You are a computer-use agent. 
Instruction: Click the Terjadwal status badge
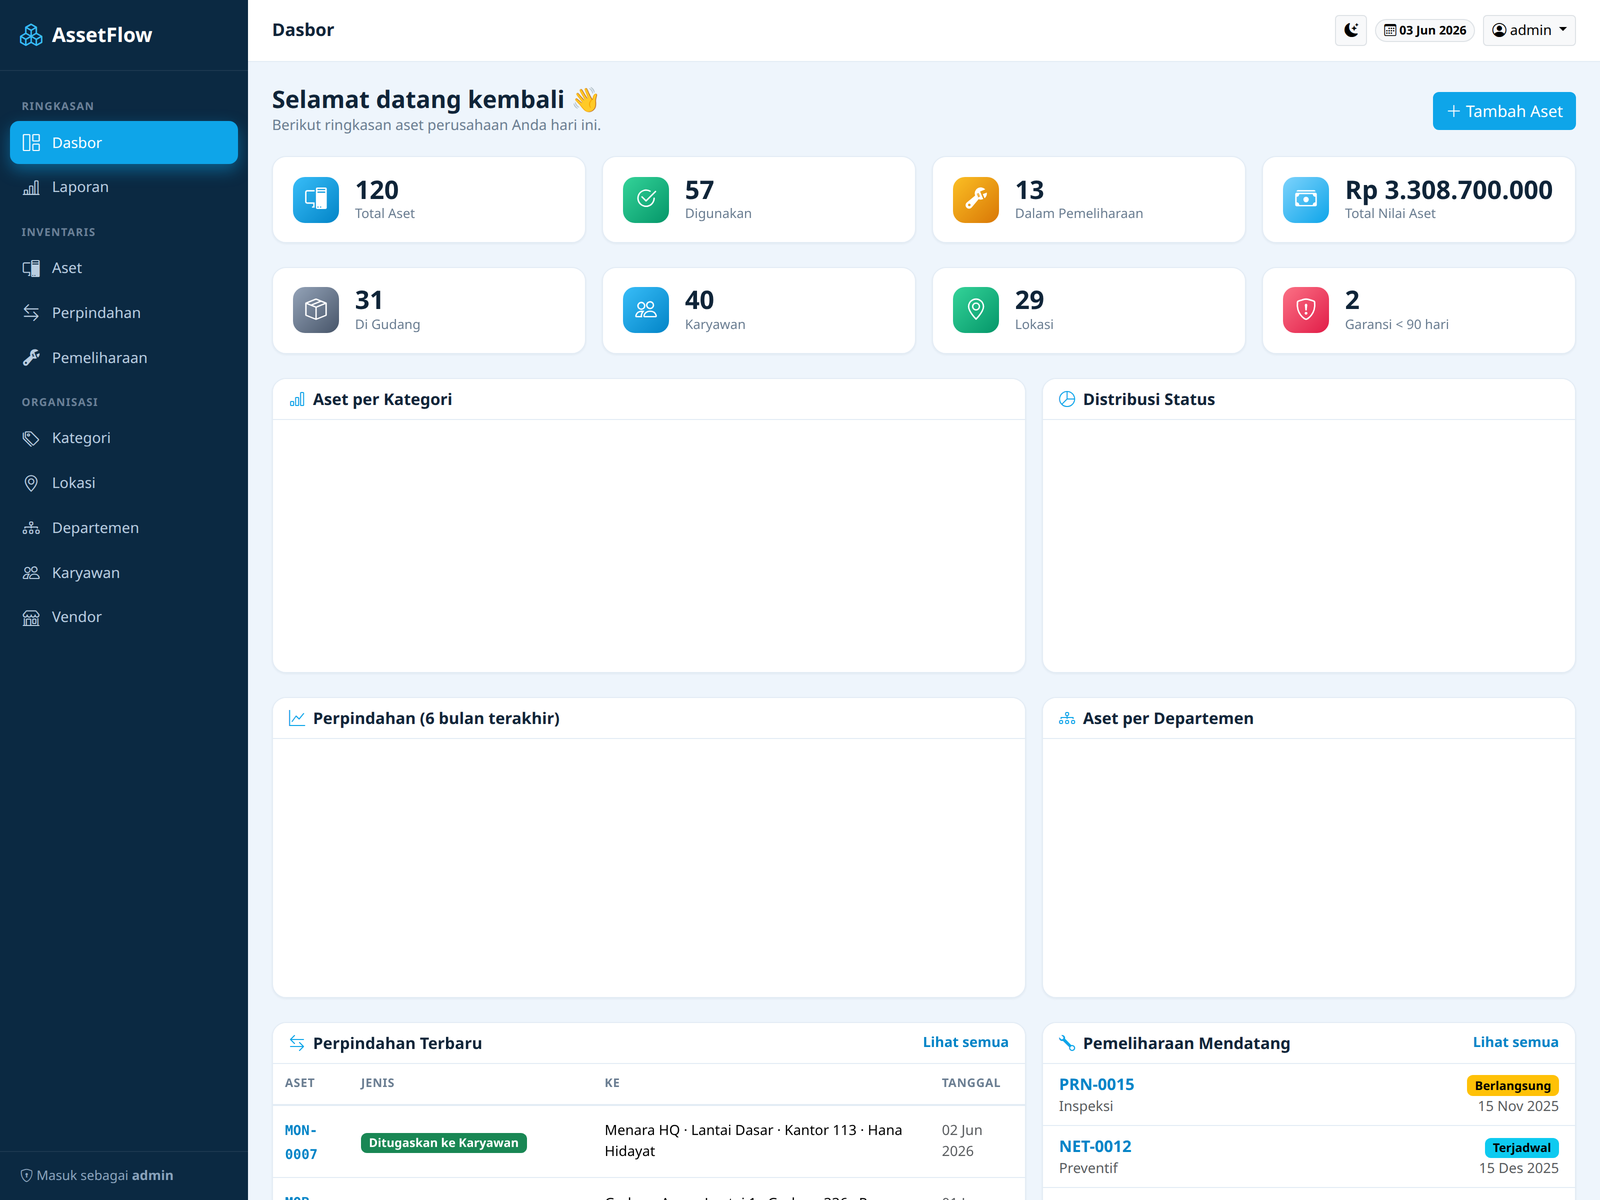(x=1522, y=1148)
